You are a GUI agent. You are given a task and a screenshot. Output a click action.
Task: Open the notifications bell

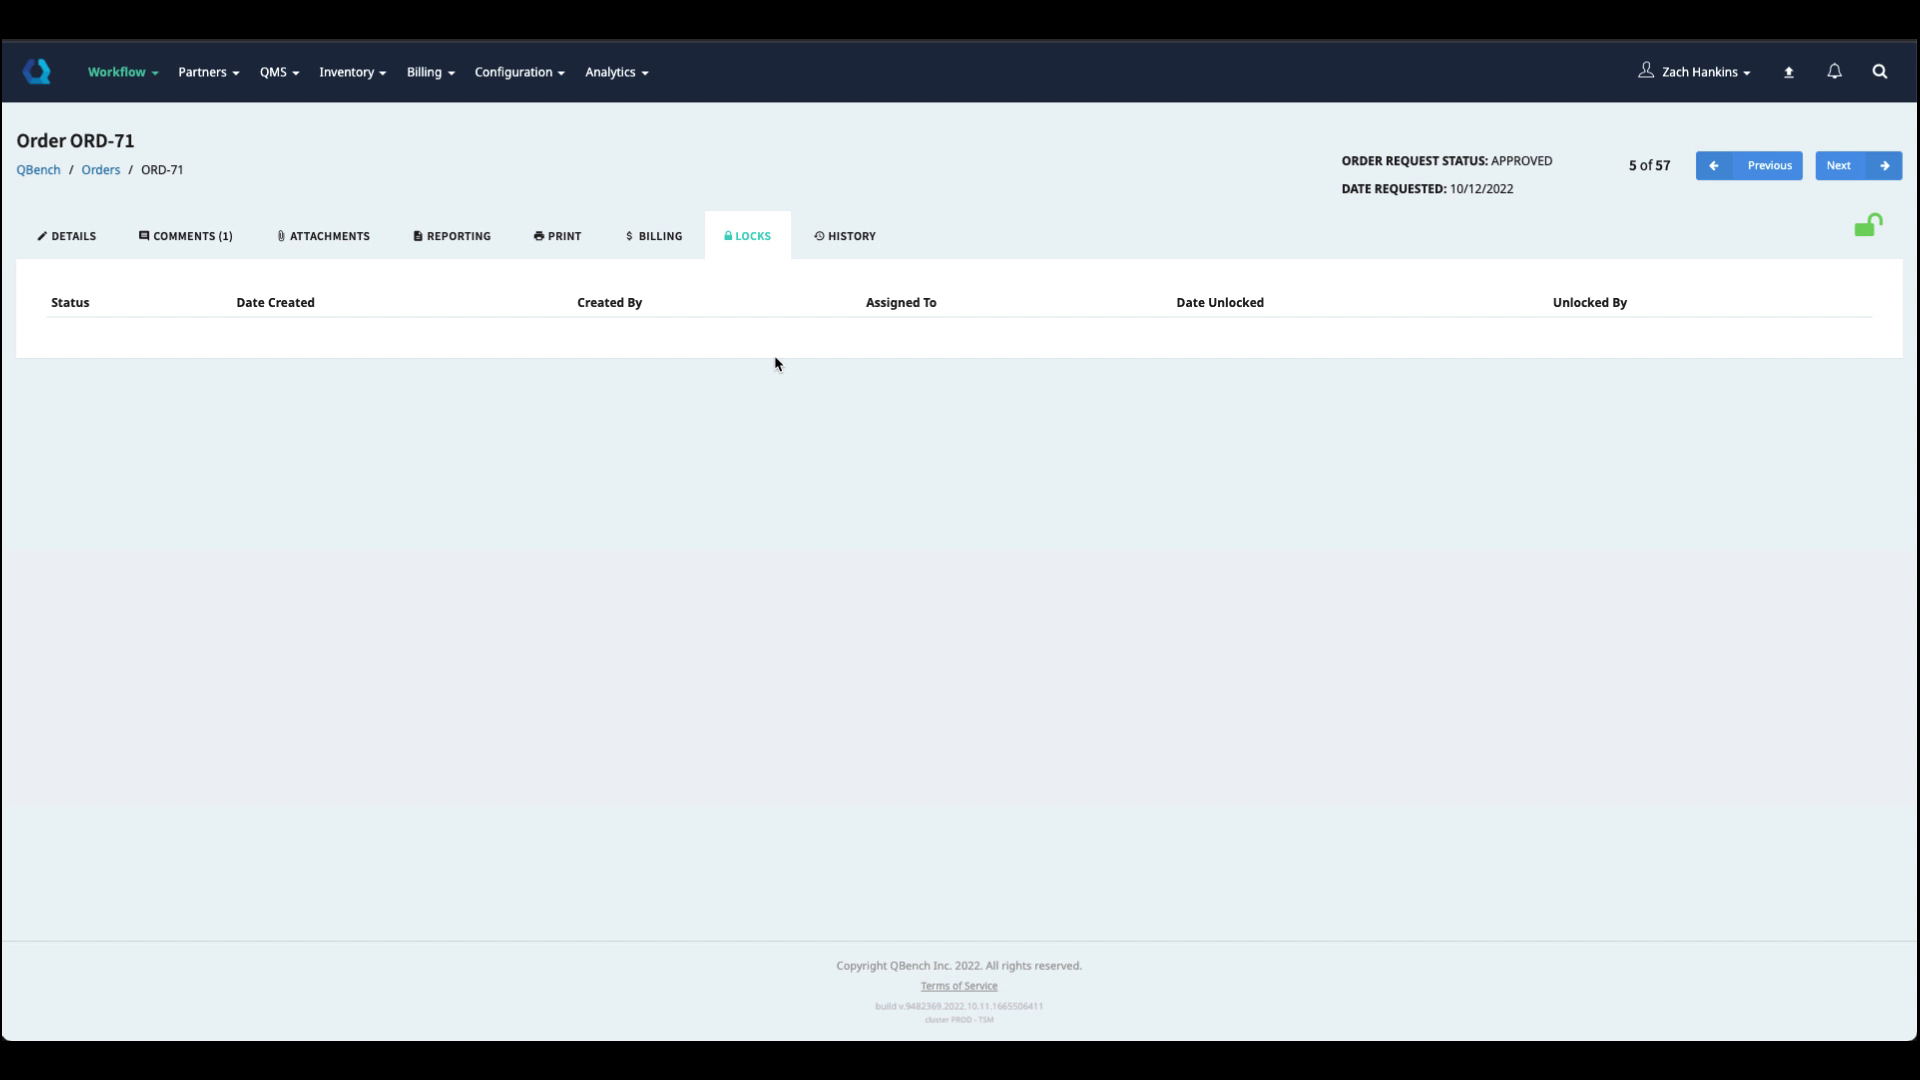point(1834,72)
